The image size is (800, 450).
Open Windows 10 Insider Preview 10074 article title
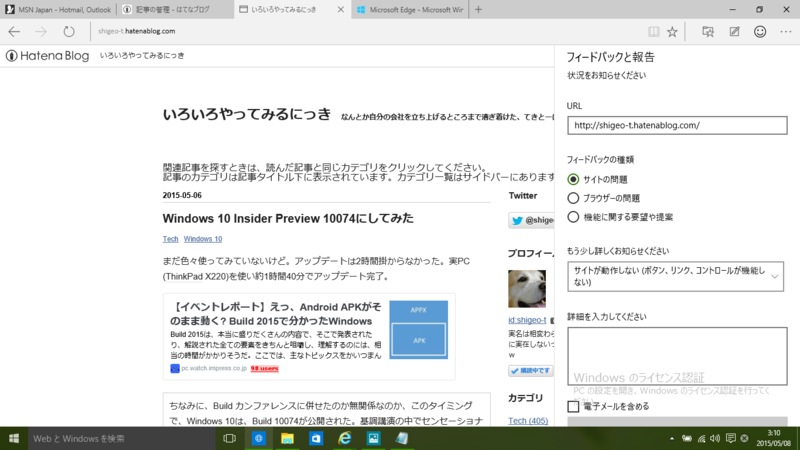288,218
